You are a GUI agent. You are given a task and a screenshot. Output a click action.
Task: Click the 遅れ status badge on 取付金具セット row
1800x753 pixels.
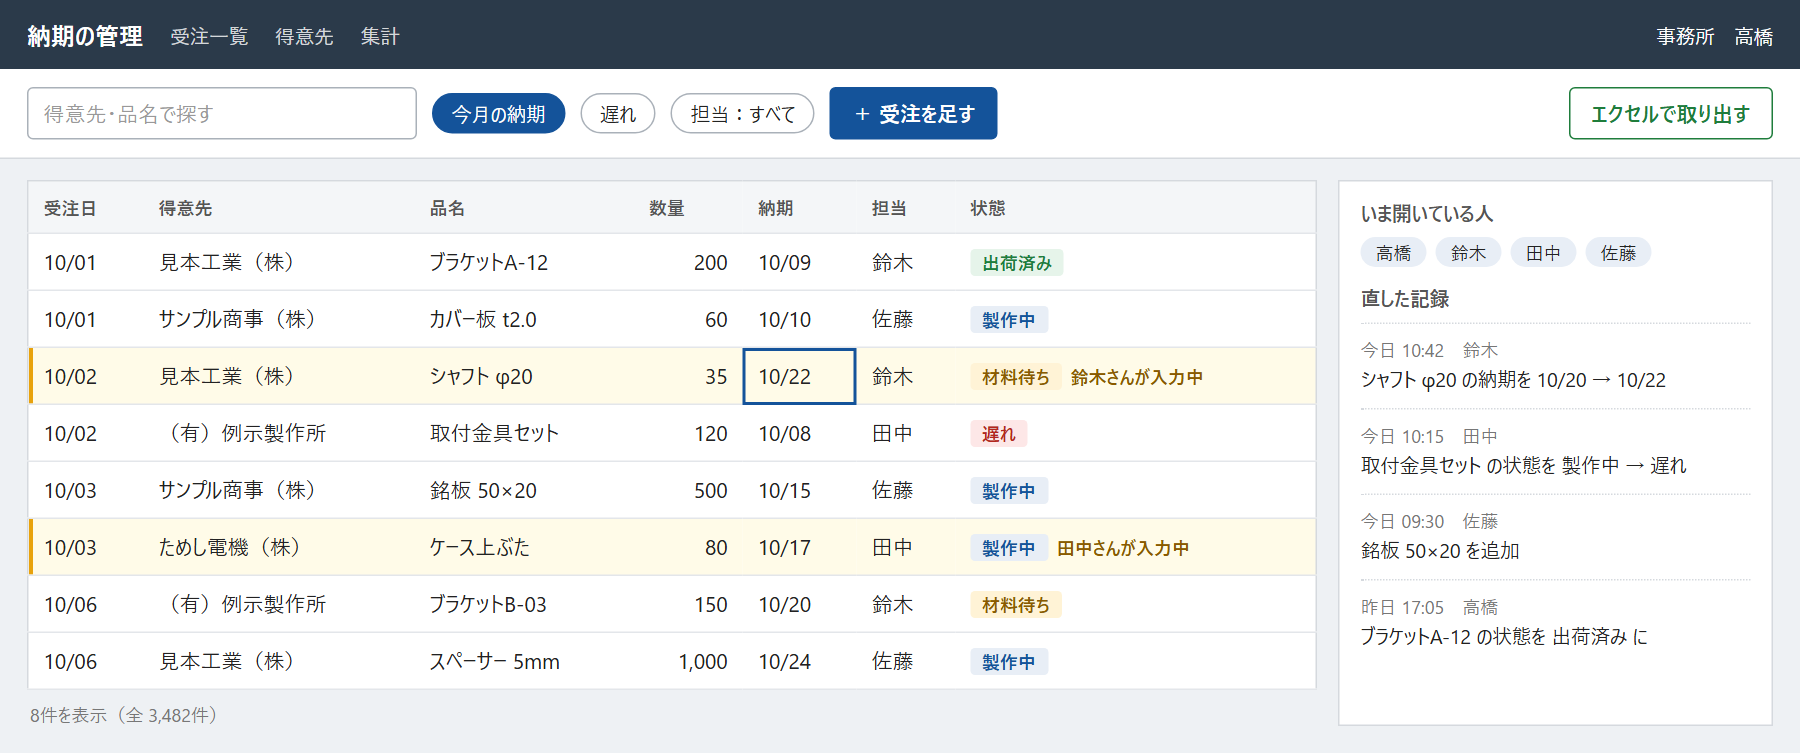coord(999,434)
